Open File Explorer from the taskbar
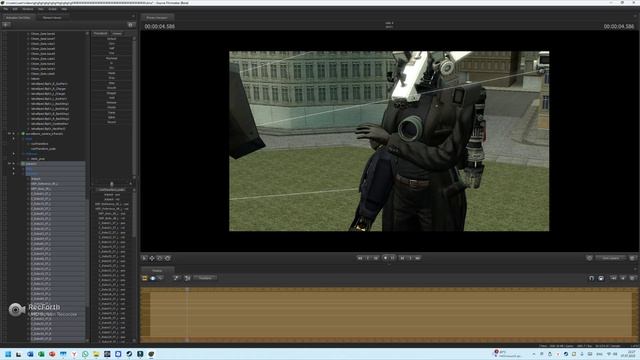640x360 pixels. tap(96, 354)
